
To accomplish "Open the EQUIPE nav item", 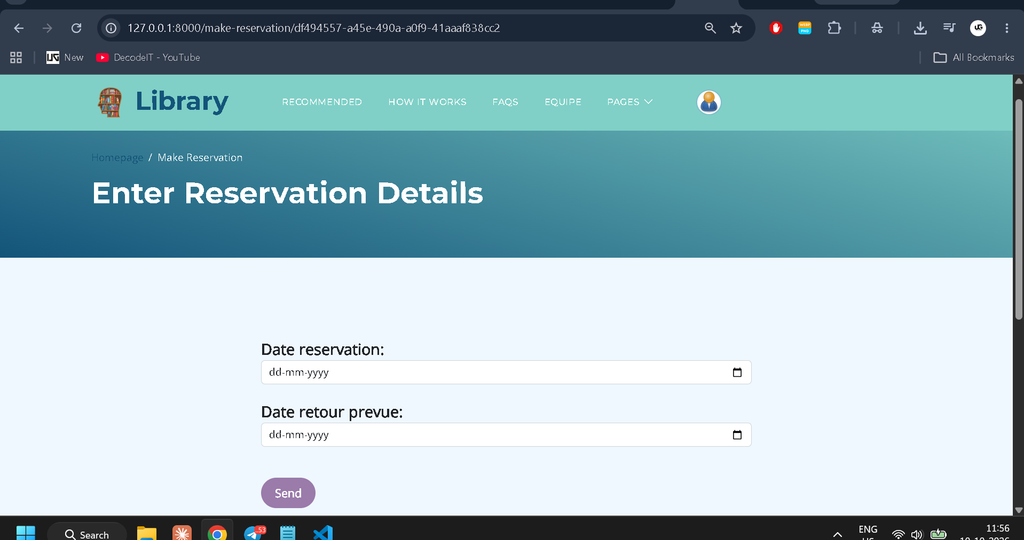I will coord(563,102).
